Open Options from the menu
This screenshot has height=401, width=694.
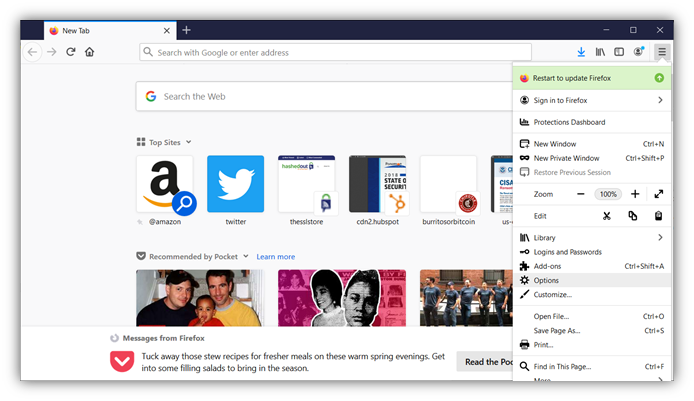tap(592, 280)
